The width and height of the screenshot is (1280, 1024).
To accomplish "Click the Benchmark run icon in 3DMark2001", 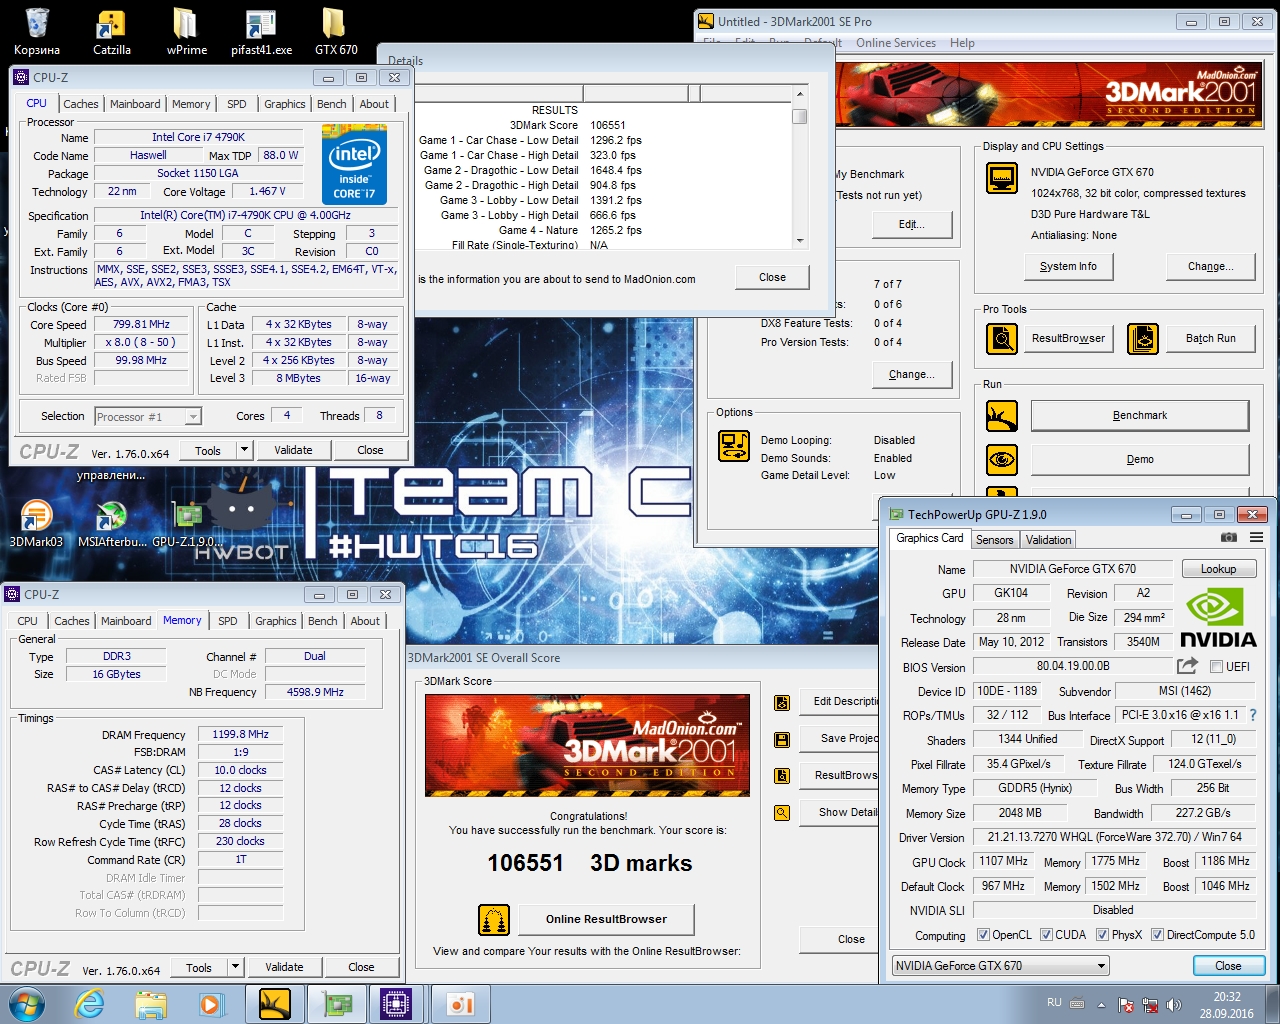I will [x=1001, y=415].
